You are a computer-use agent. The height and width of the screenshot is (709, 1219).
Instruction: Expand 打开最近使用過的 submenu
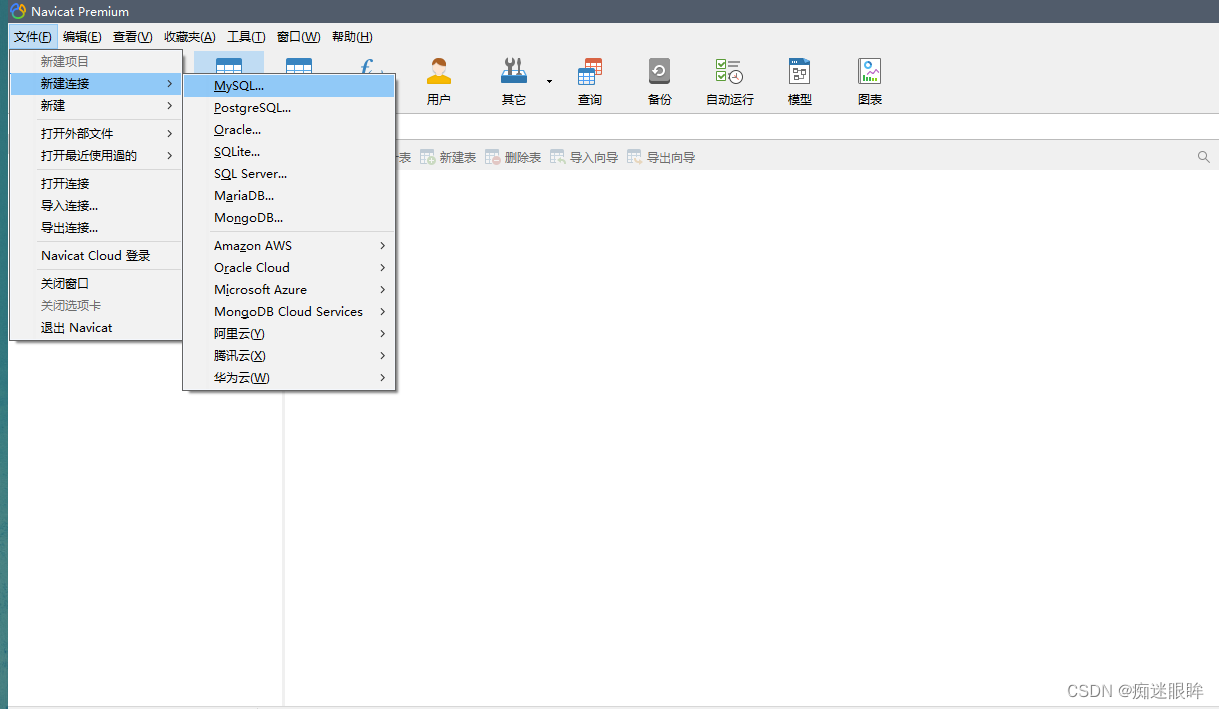96,156
